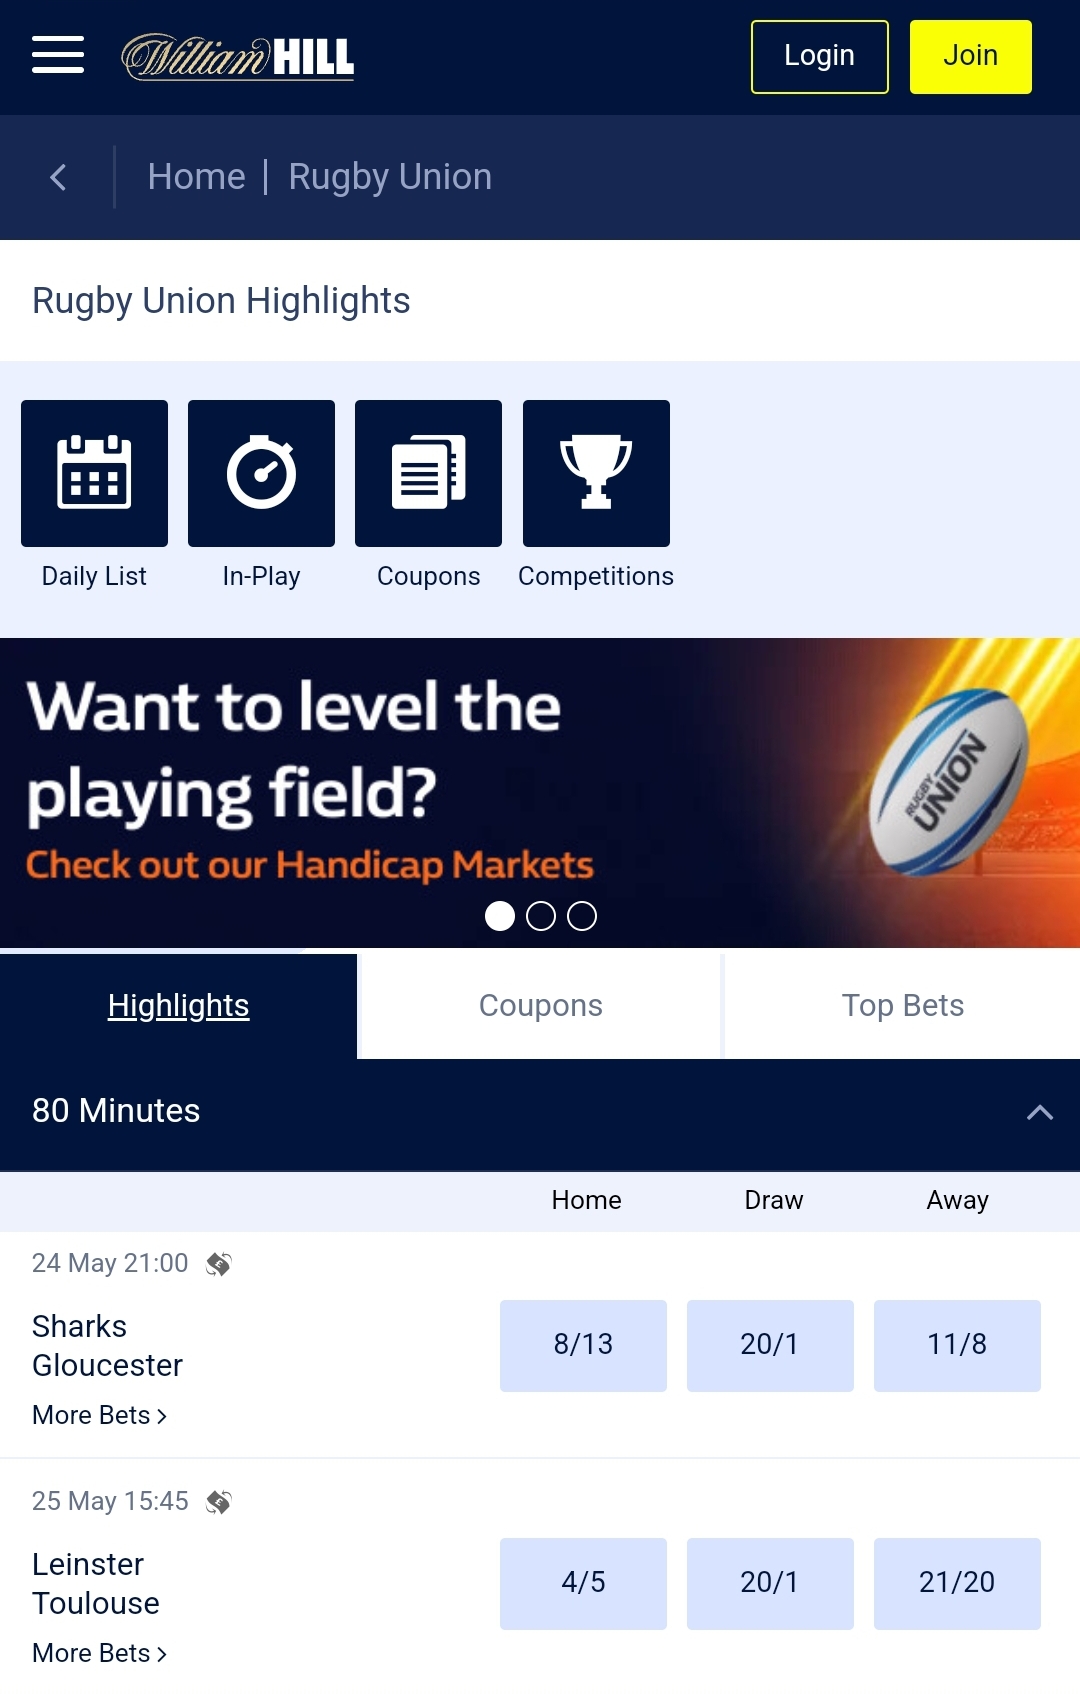This screenshot has width=1080, height=1694.
Task: Switch to the Top Bets tab
Action: click(x=902, y=1004)
